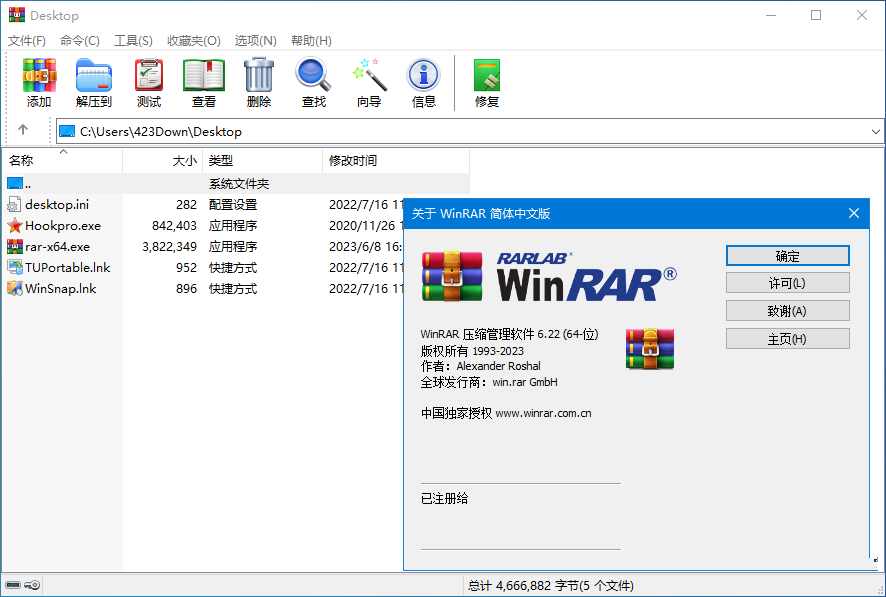This screenshot has height=597, width=886.
Task: Click the up-arrow to go to parent folder
Action: click(x=22, y=131)
